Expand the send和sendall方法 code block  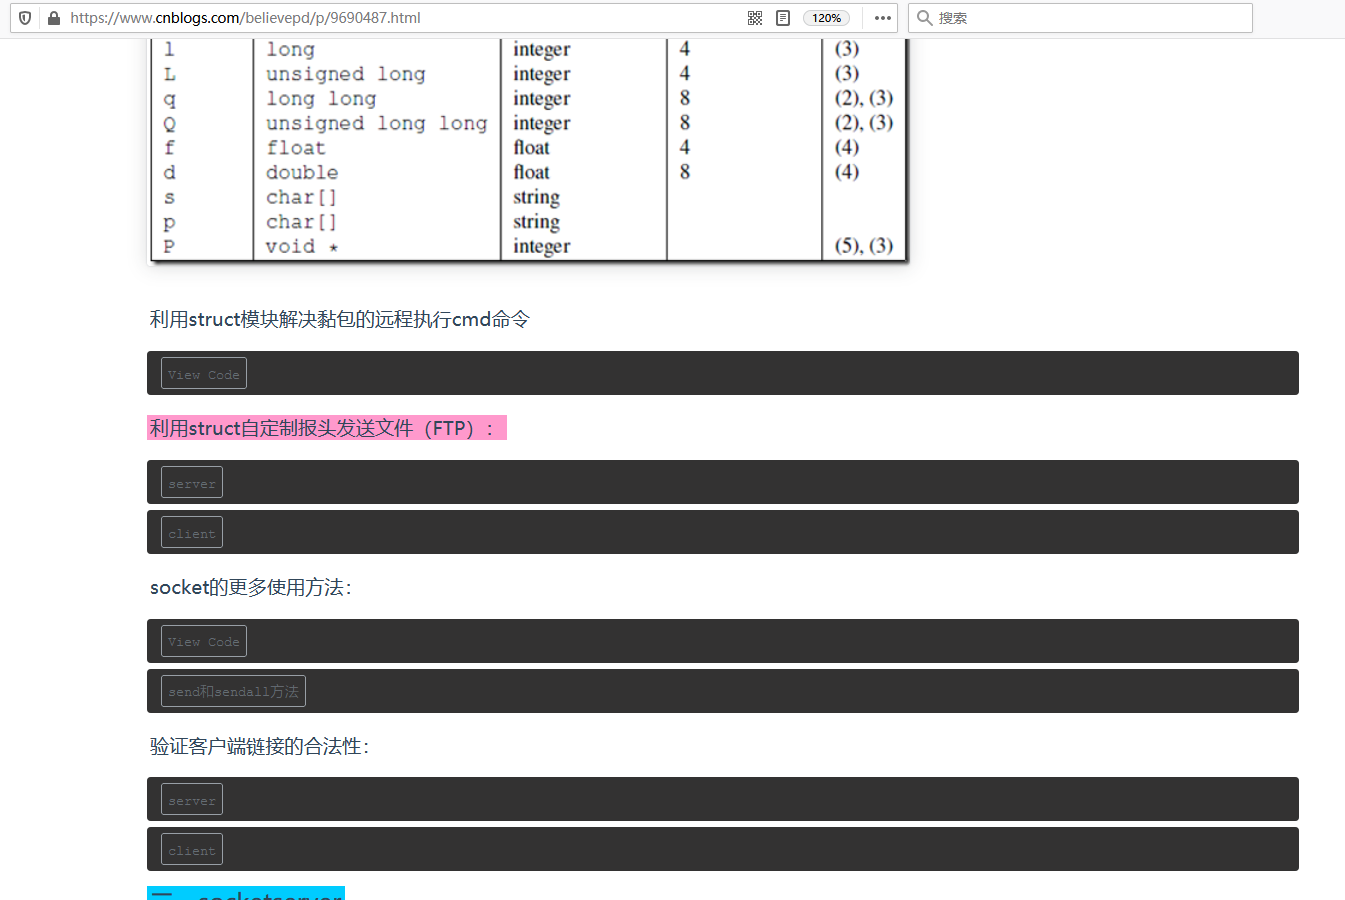click(233, 691)
